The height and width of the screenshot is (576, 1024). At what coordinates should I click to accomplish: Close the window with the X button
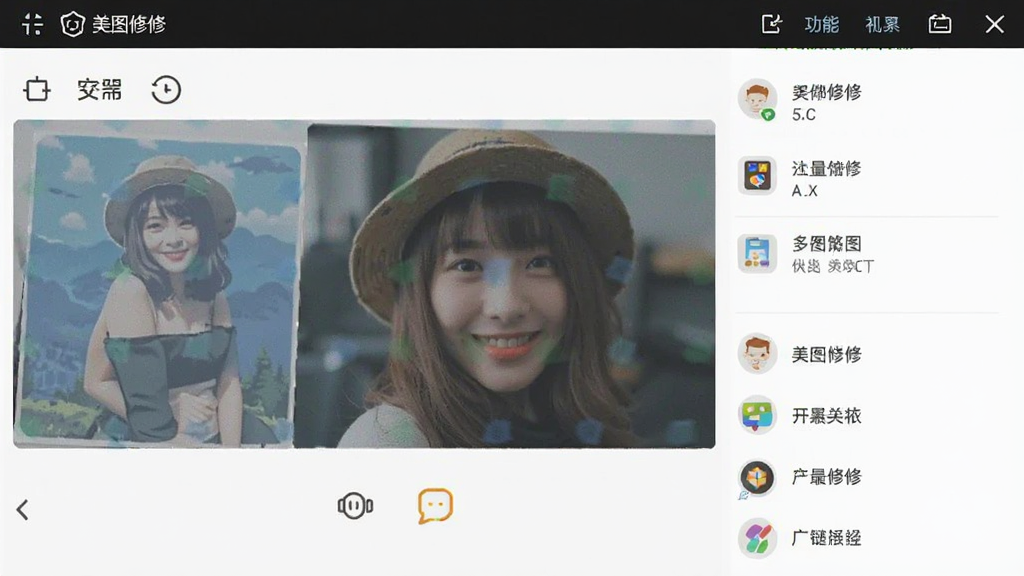click(x=995, y=24)
